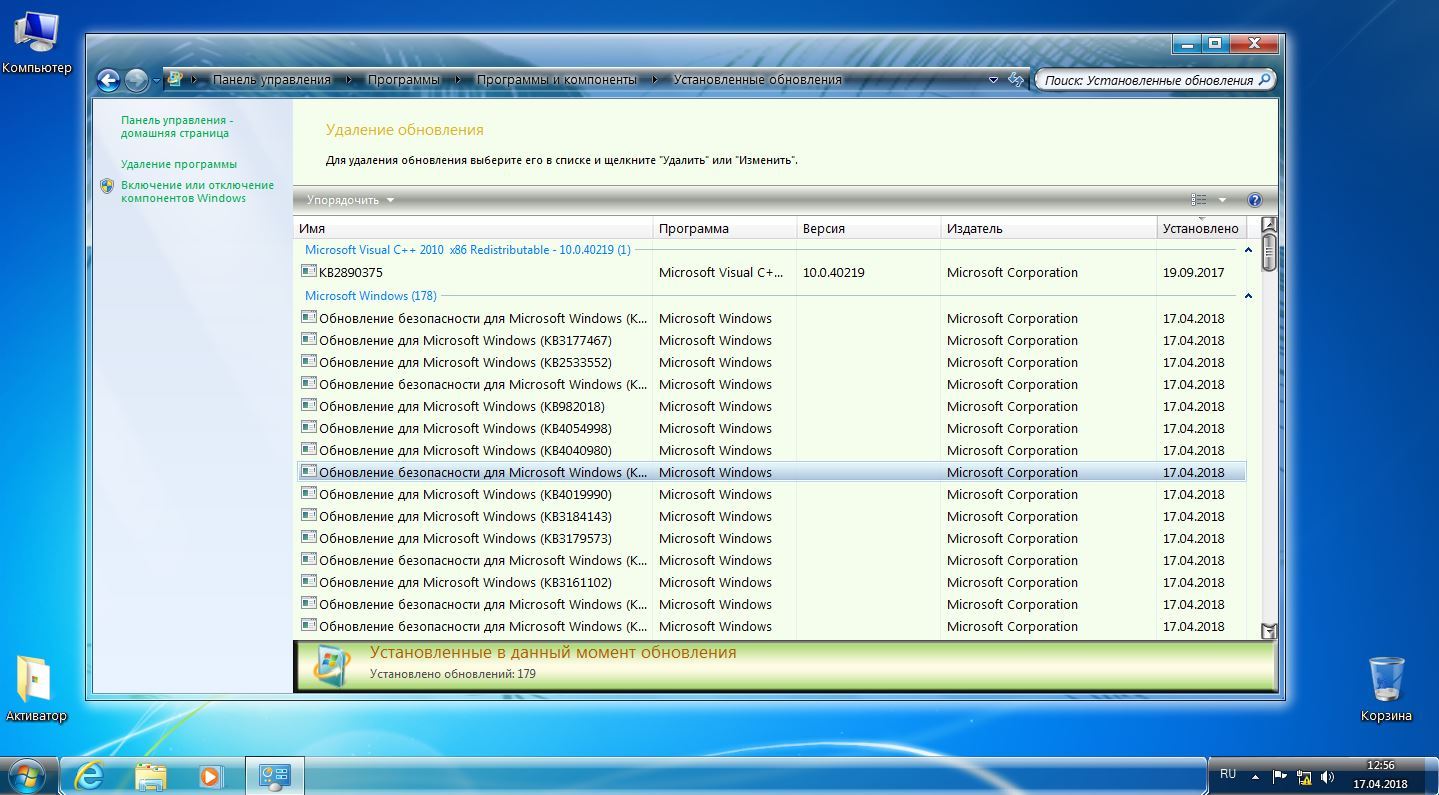Open the Удаление программы link
This screenshot has width=1439, height=795.
179,164
